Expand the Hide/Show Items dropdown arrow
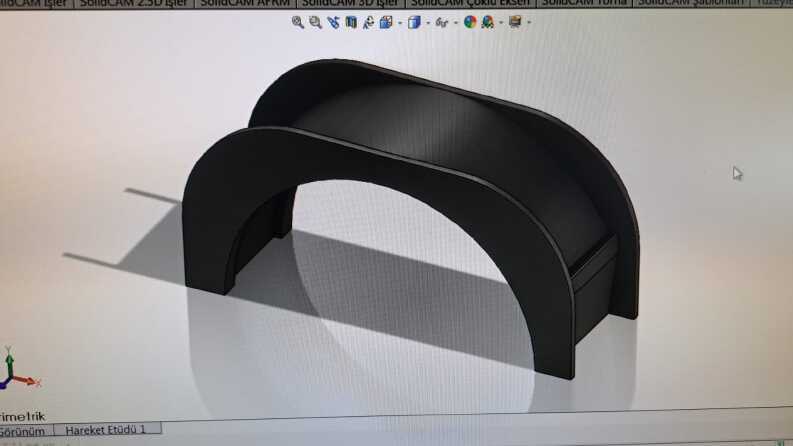 click(x=456, y=23)
